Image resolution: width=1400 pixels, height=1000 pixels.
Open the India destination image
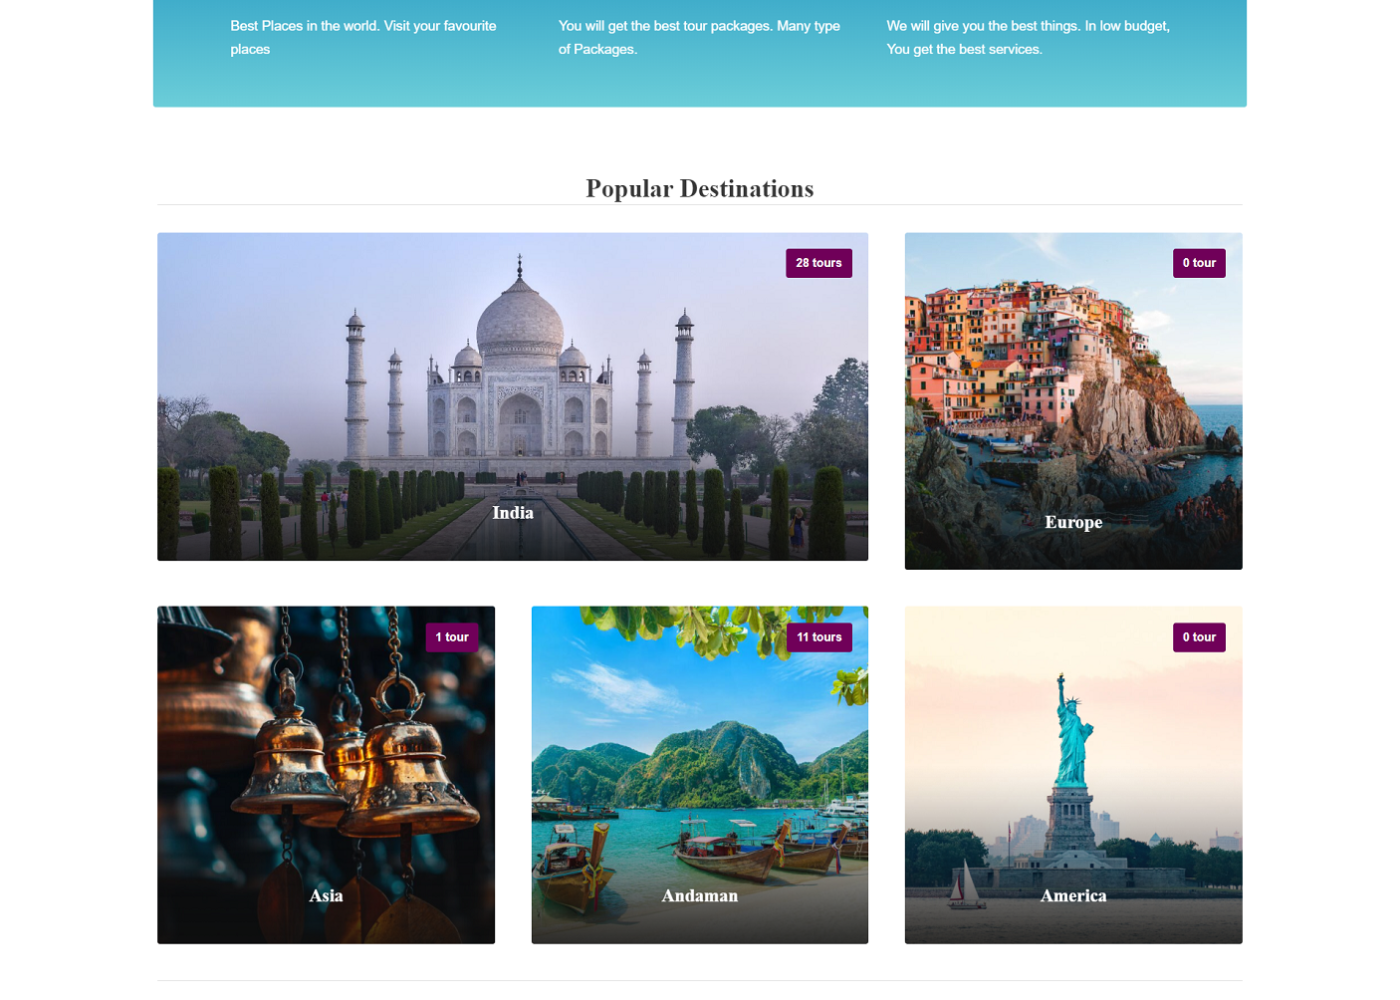[x=512, y=396]
